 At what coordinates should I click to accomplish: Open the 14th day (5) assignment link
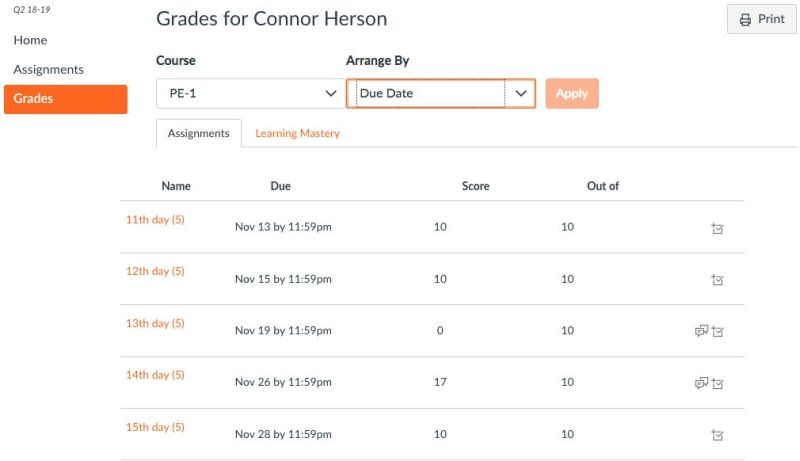pos(155,375)
